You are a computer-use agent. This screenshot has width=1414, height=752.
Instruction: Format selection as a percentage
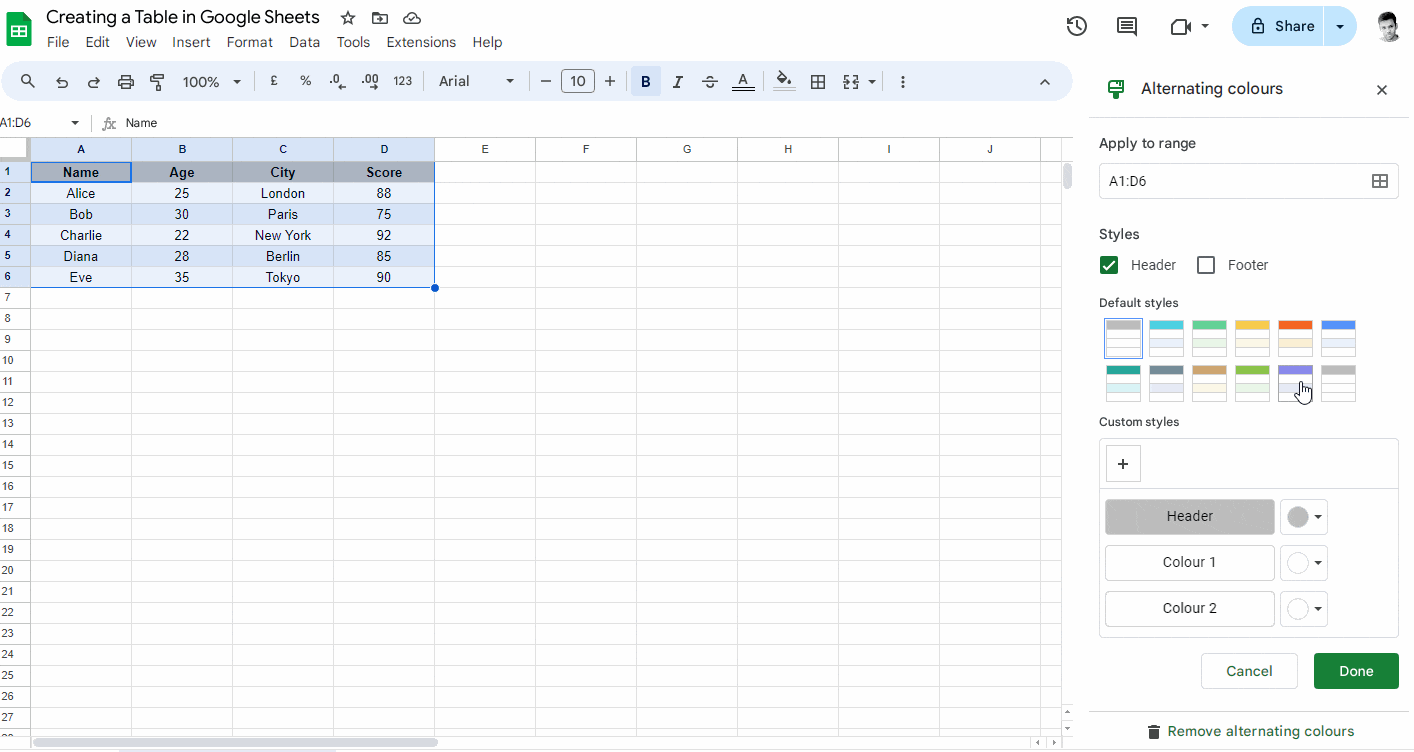(x=305, y=81)
